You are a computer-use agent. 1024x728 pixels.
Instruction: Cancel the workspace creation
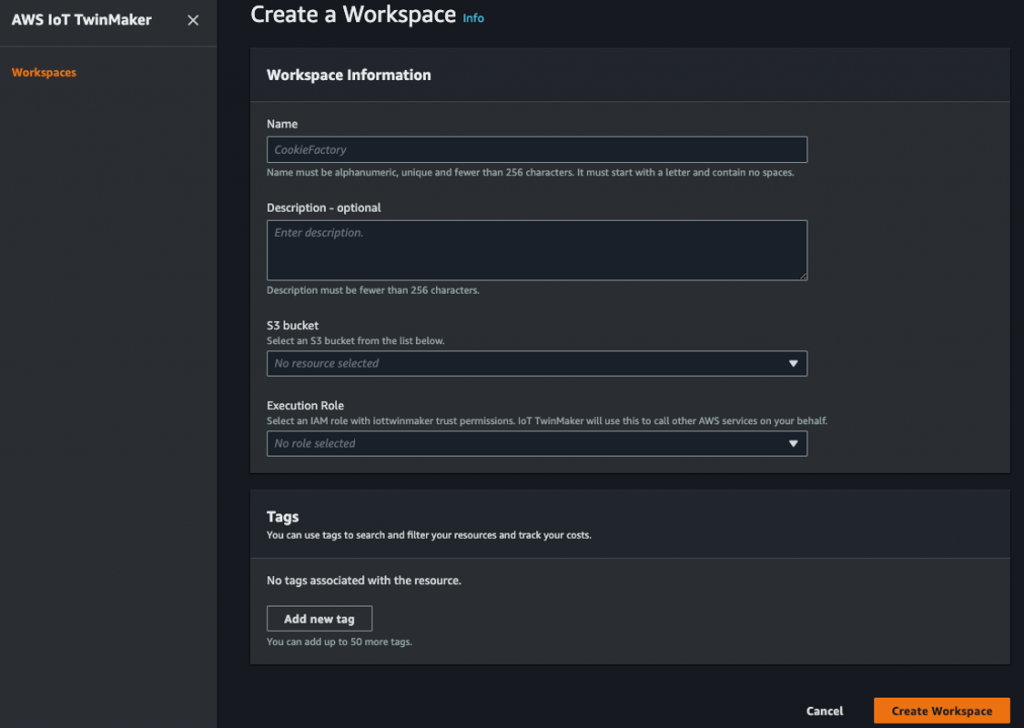(x=824, y=710)
